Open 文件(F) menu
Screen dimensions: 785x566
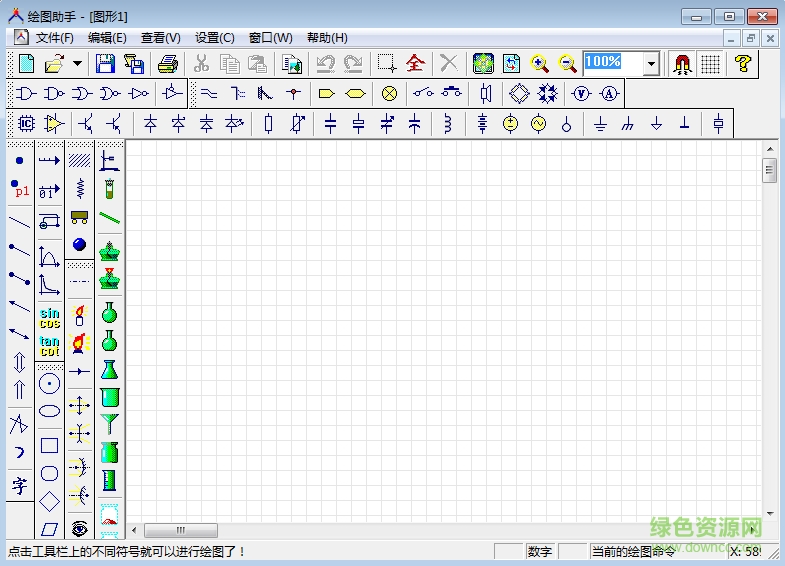click(x=55, y=38)
